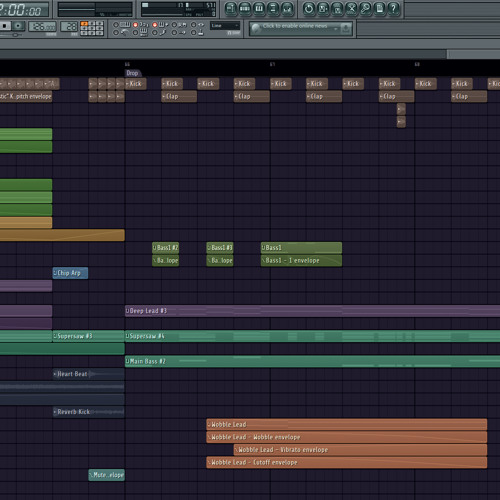The height and width of the screenshot is (500, 500).
Task: Toggle the 3-2-1 recording countdown
Action: point(141,25)
